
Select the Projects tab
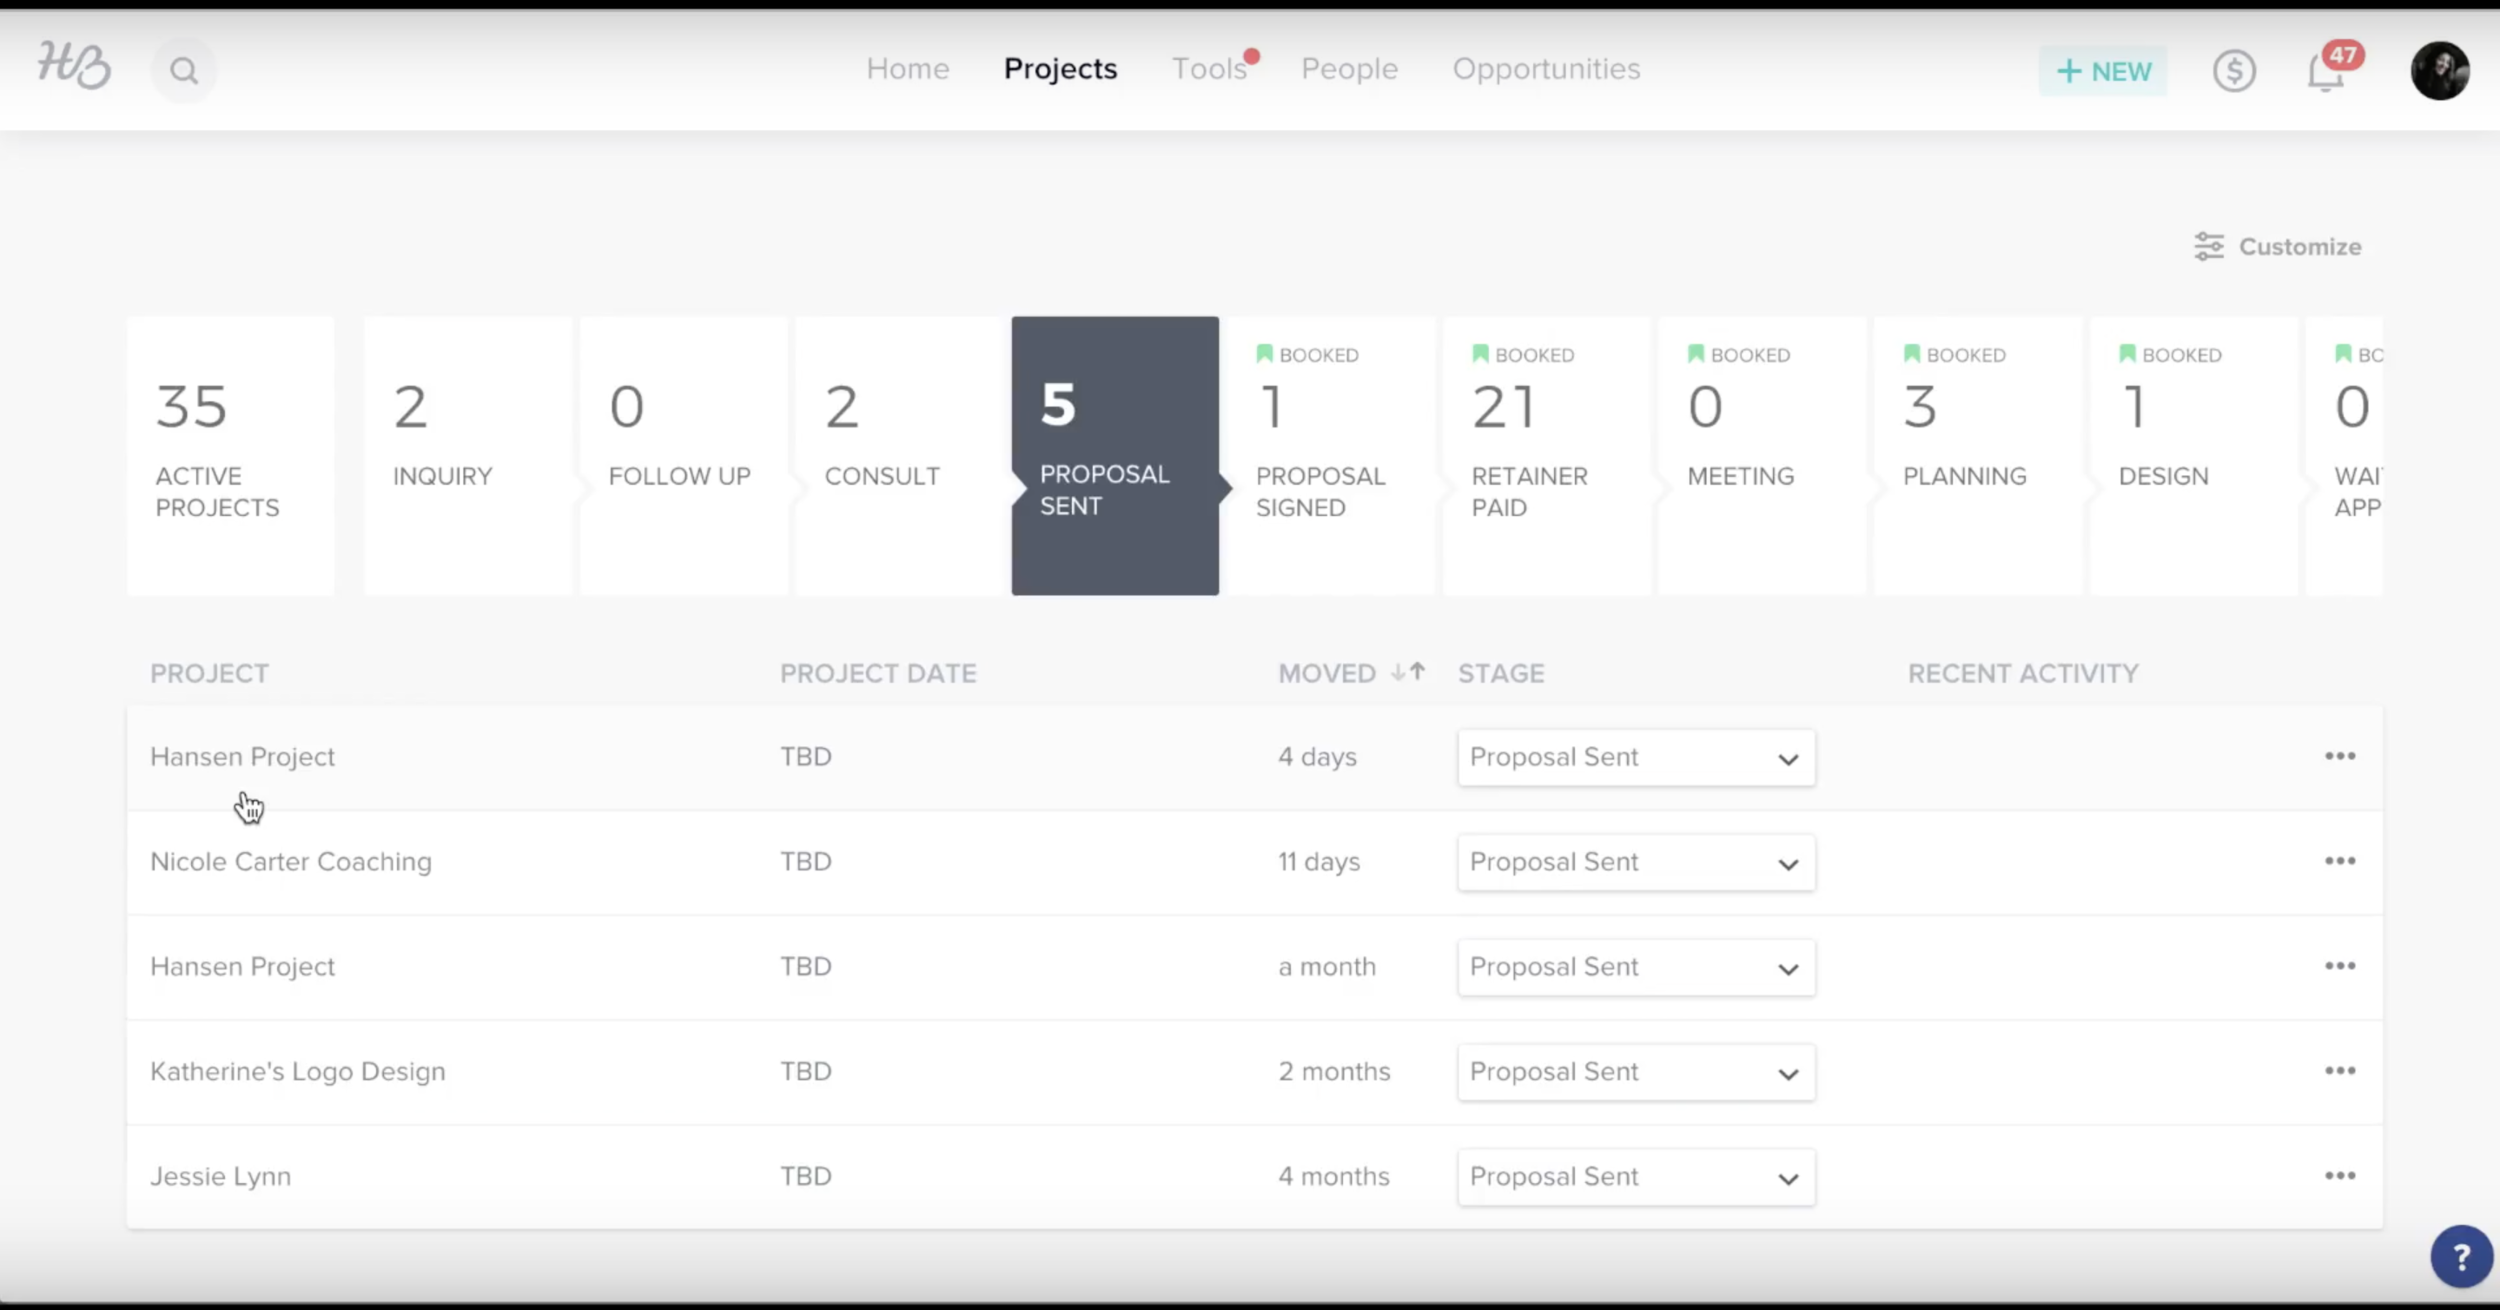(1060, 69)
